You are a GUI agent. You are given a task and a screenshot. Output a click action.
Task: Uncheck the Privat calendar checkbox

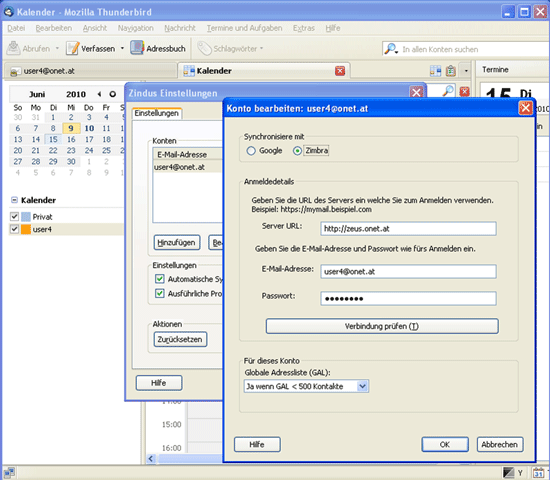[x=14, y=216]
